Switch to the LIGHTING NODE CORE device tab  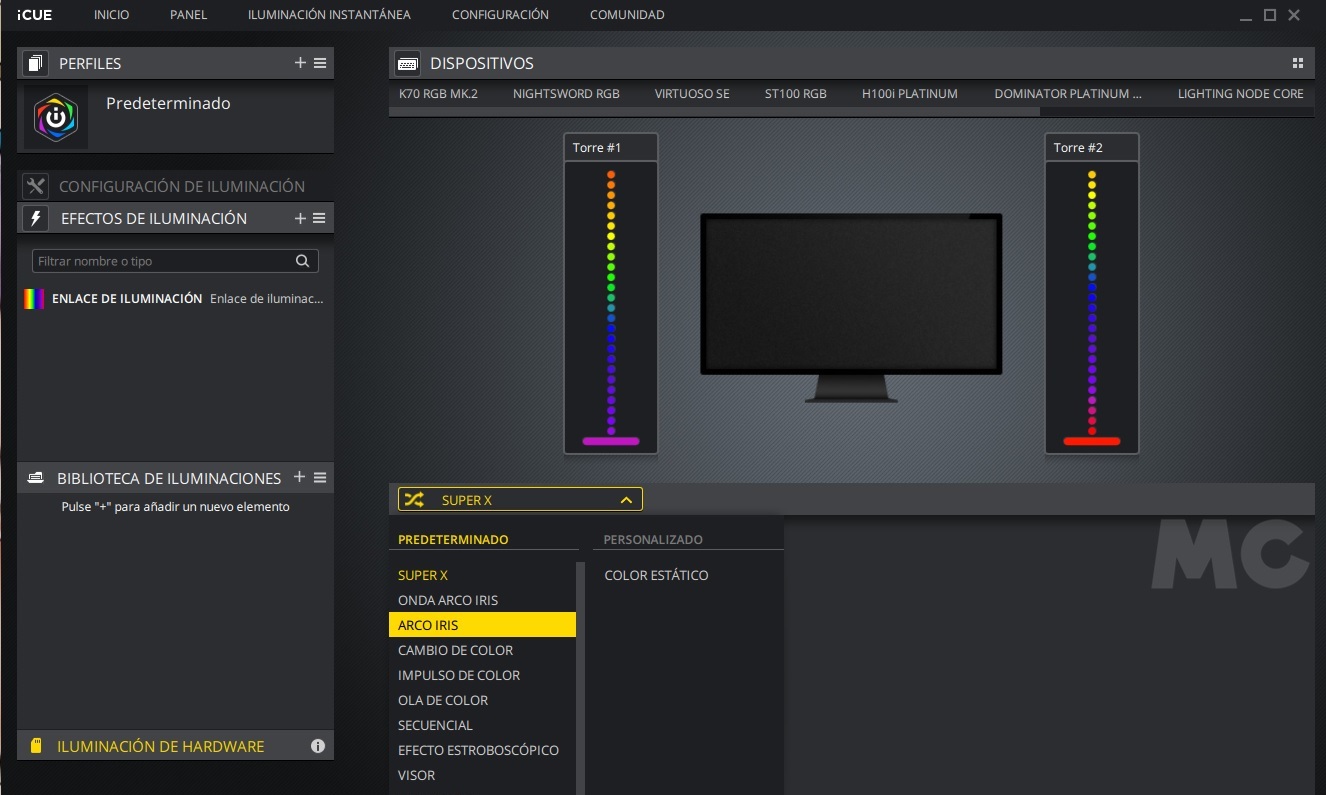[x=1240, y=94]
